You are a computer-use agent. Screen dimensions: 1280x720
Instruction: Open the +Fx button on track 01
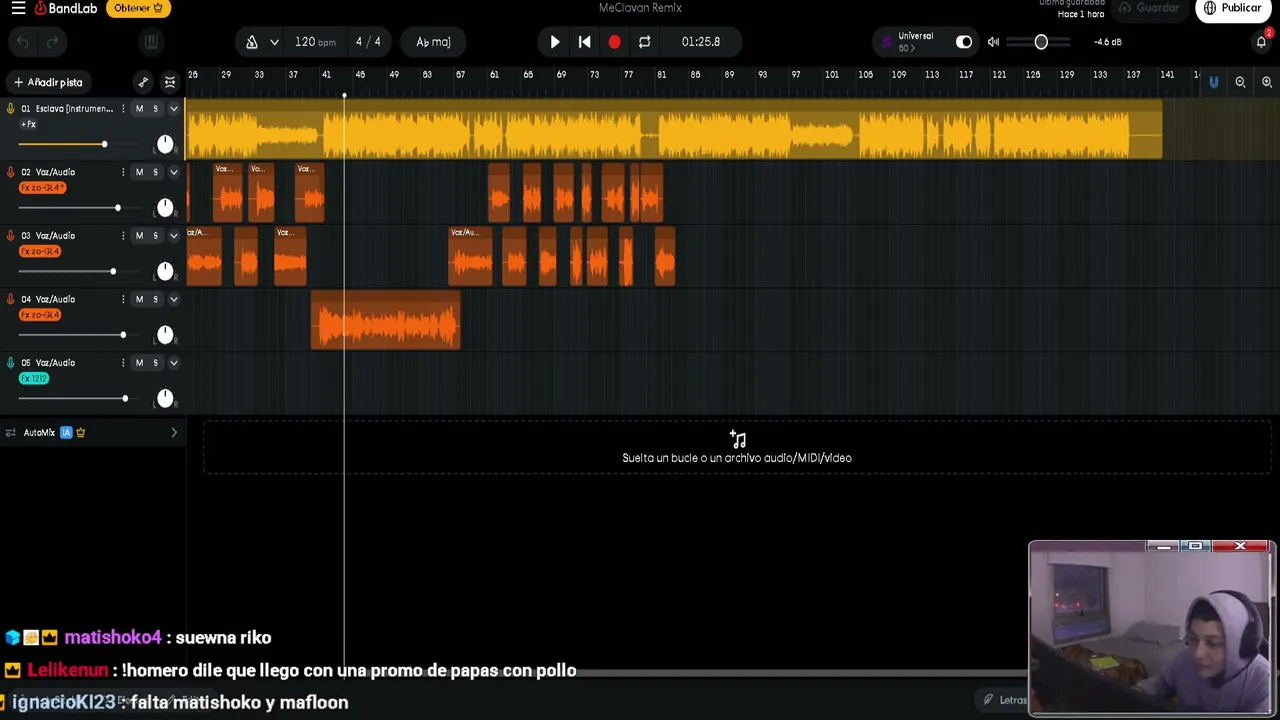(x=28, y=124)
